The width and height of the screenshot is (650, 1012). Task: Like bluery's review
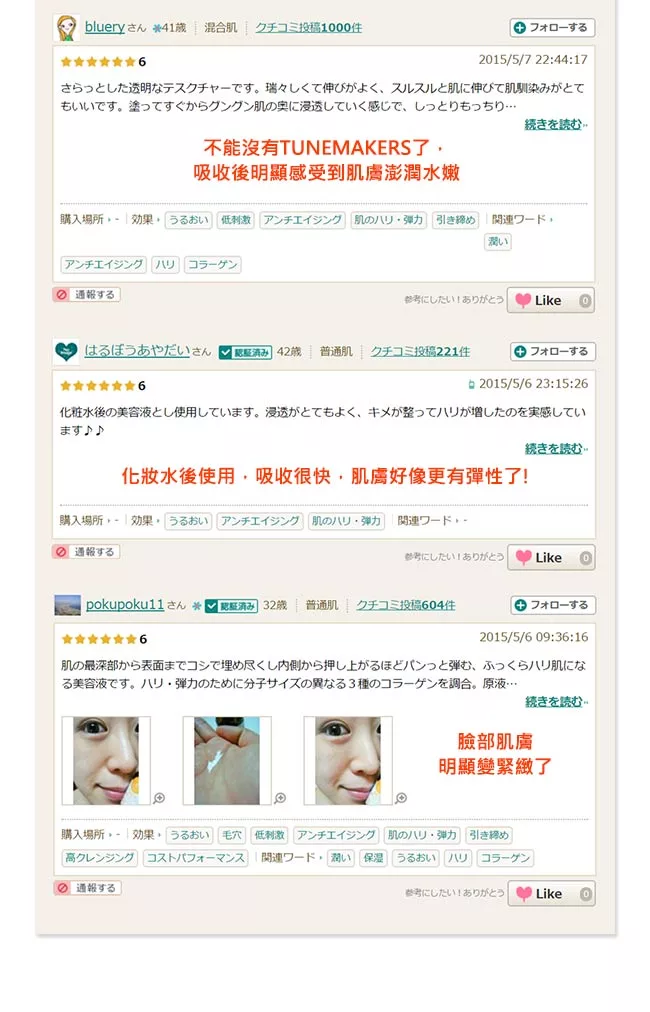551,300
